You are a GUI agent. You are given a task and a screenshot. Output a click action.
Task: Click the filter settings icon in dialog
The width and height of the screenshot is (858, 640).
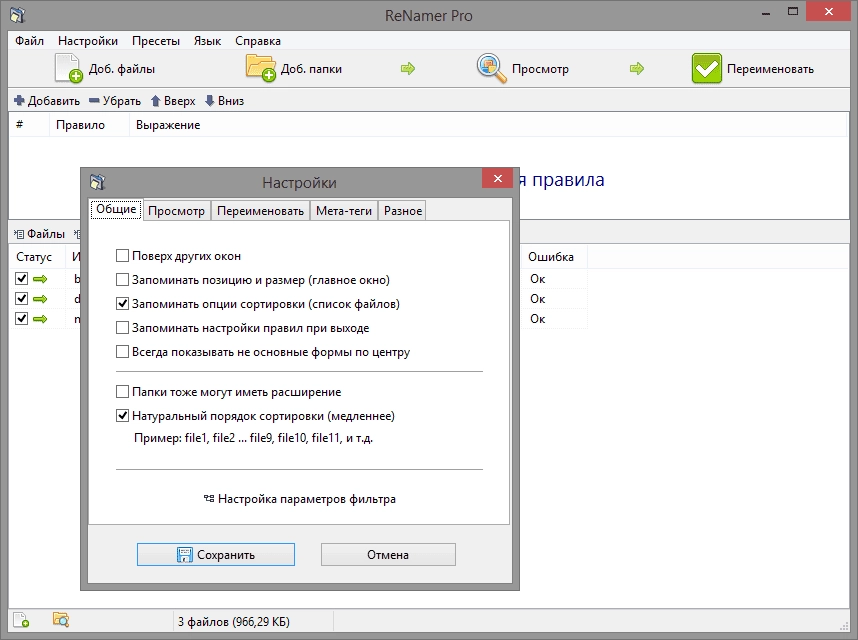coord(208,499)
